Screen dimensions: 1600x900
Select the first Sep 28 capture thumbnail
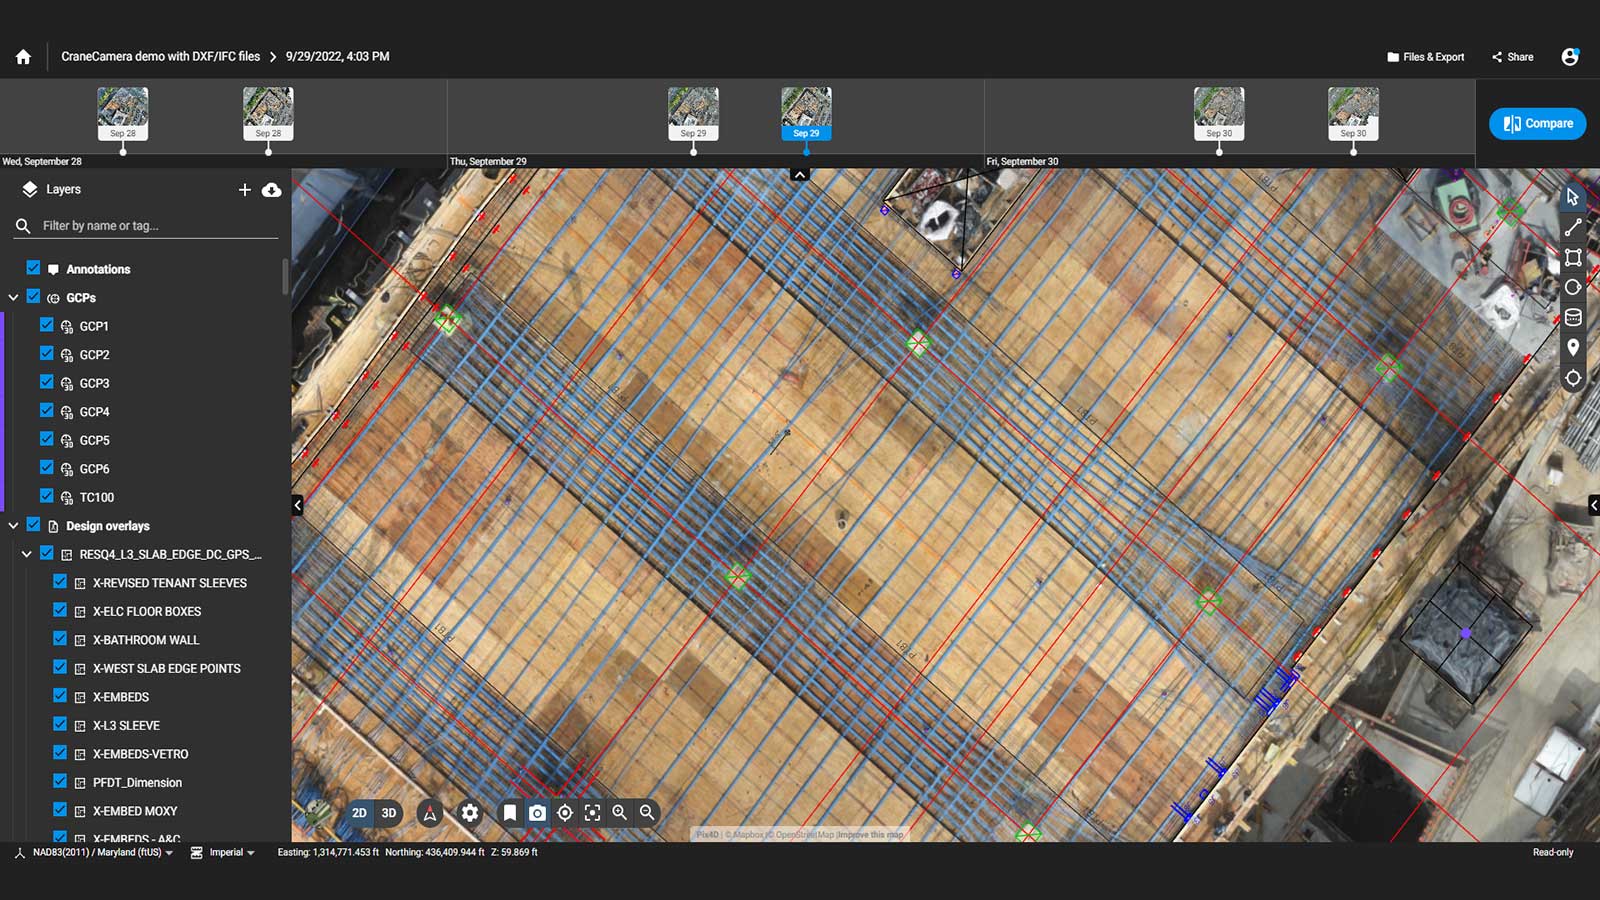point(123,113)
